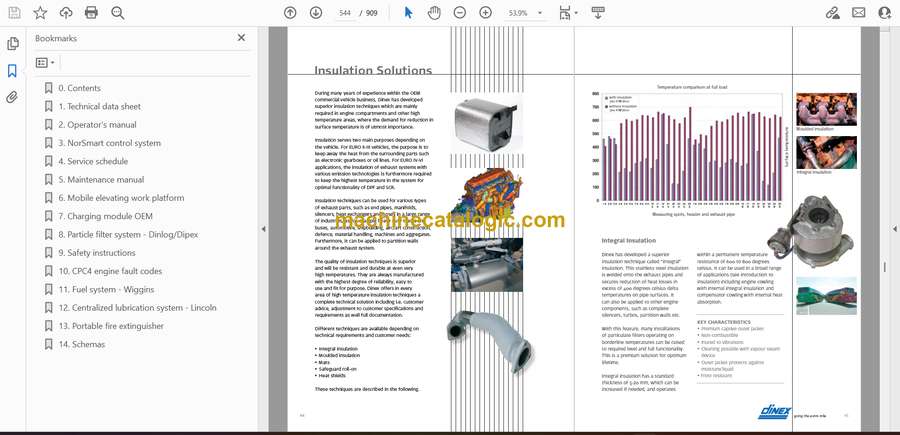
Task: Open bookmark '9. Safety instructions'
Action: pyautogui.click(x=97, y=253)
